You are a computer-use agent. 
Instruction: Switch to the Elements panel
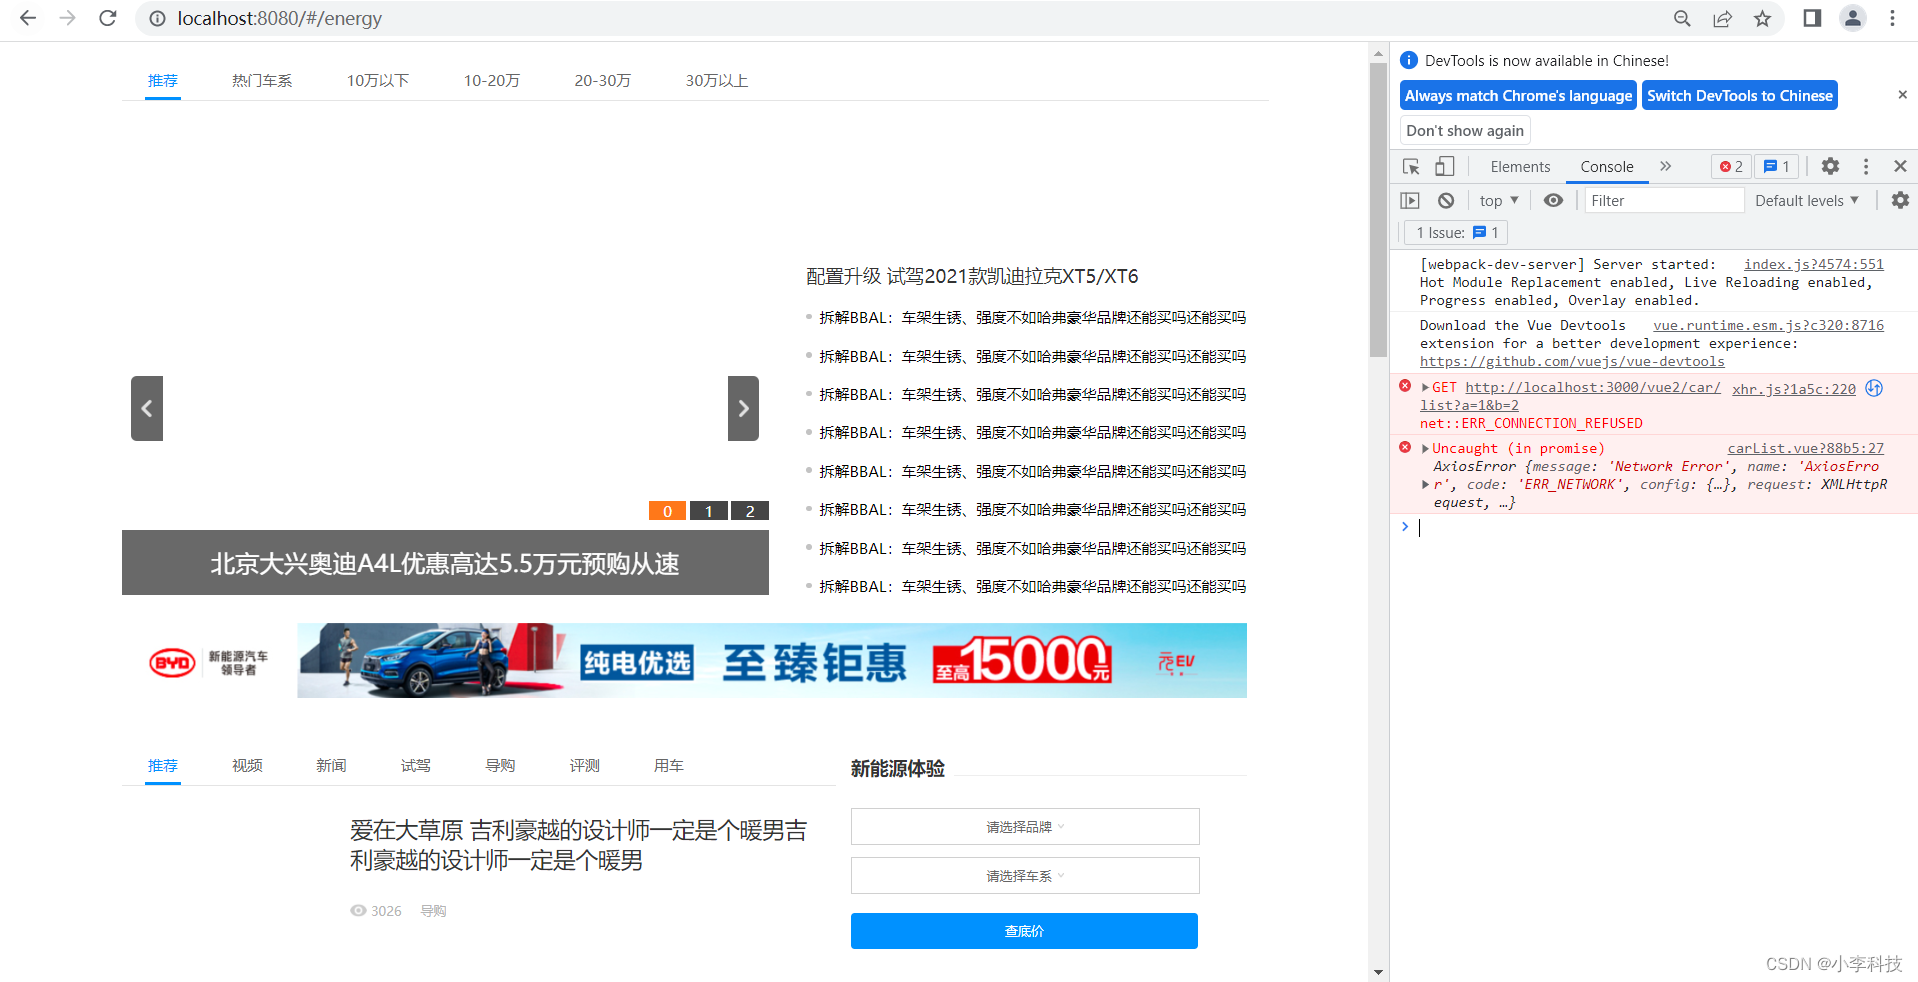(1520, 167)
